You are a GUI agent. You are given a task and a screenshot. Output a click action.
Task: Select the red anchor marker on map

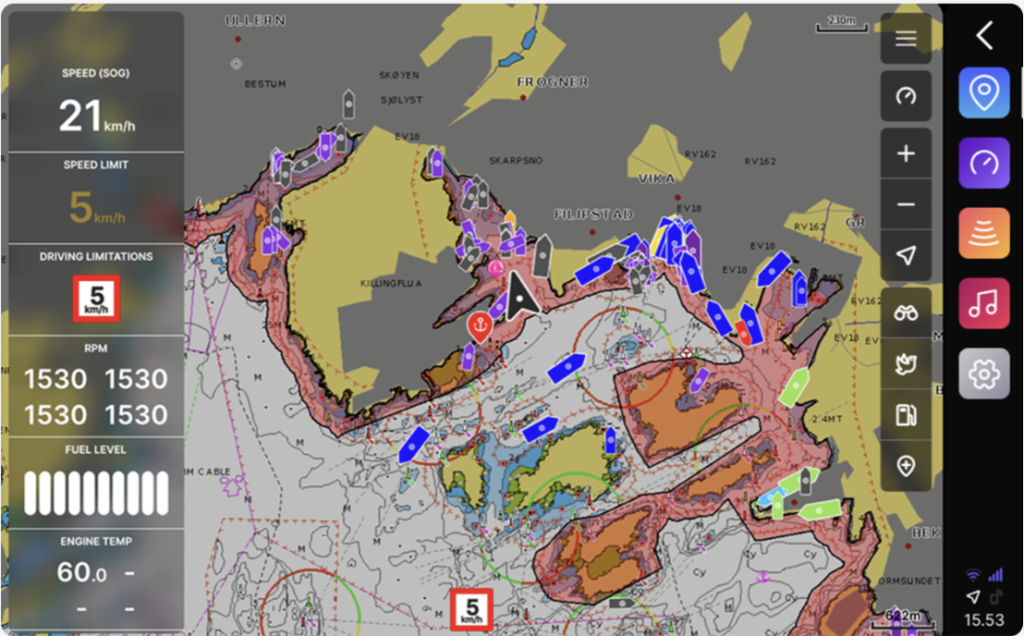click(479, 326)
